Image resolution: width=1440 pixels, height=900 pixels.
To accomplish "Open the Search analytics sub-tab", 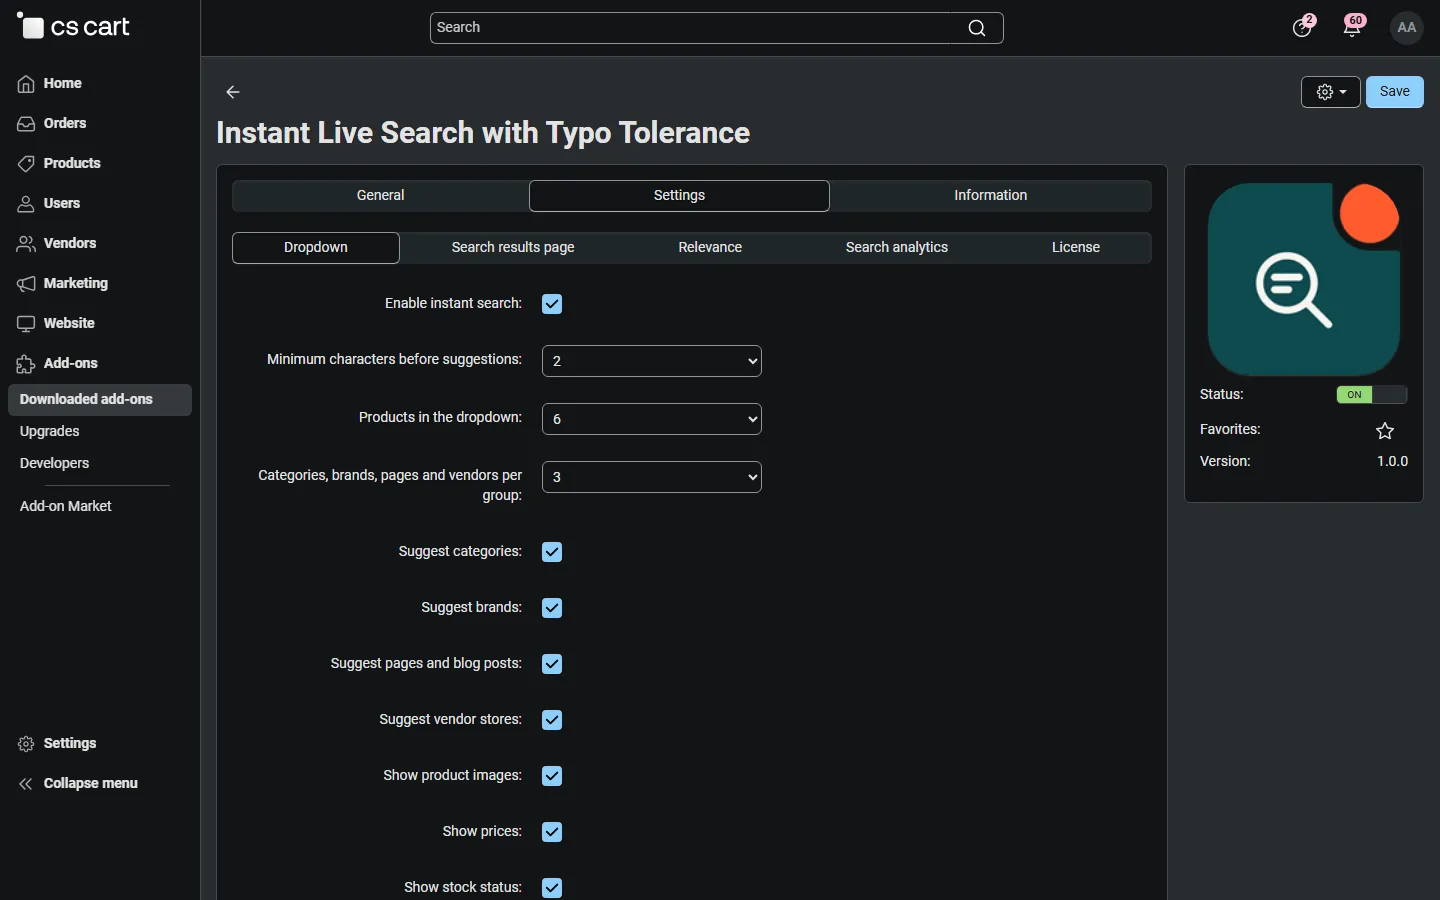I will [897, 248].
